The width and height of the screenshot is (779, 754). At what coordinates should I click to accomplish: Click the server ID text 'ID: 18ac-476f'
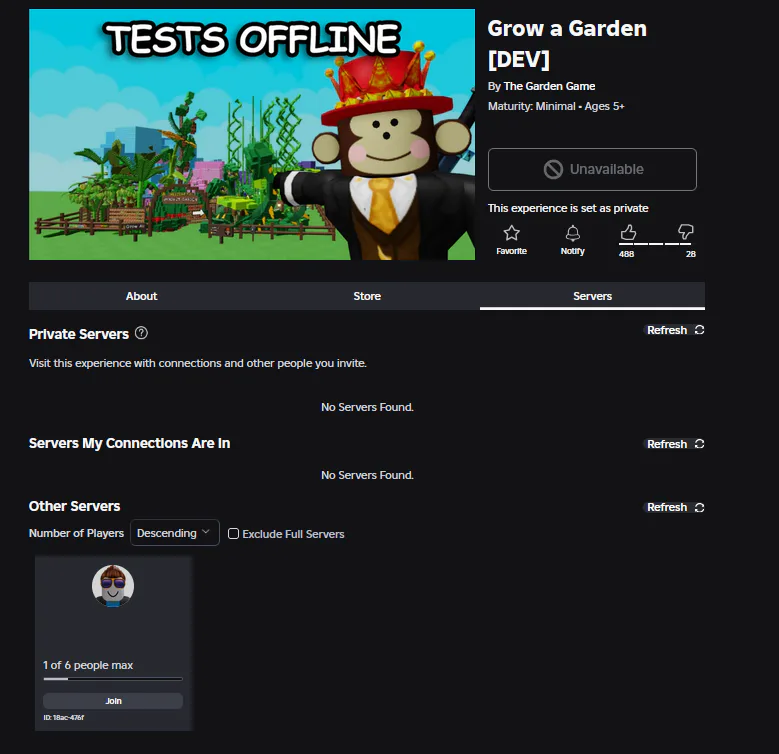64,718
